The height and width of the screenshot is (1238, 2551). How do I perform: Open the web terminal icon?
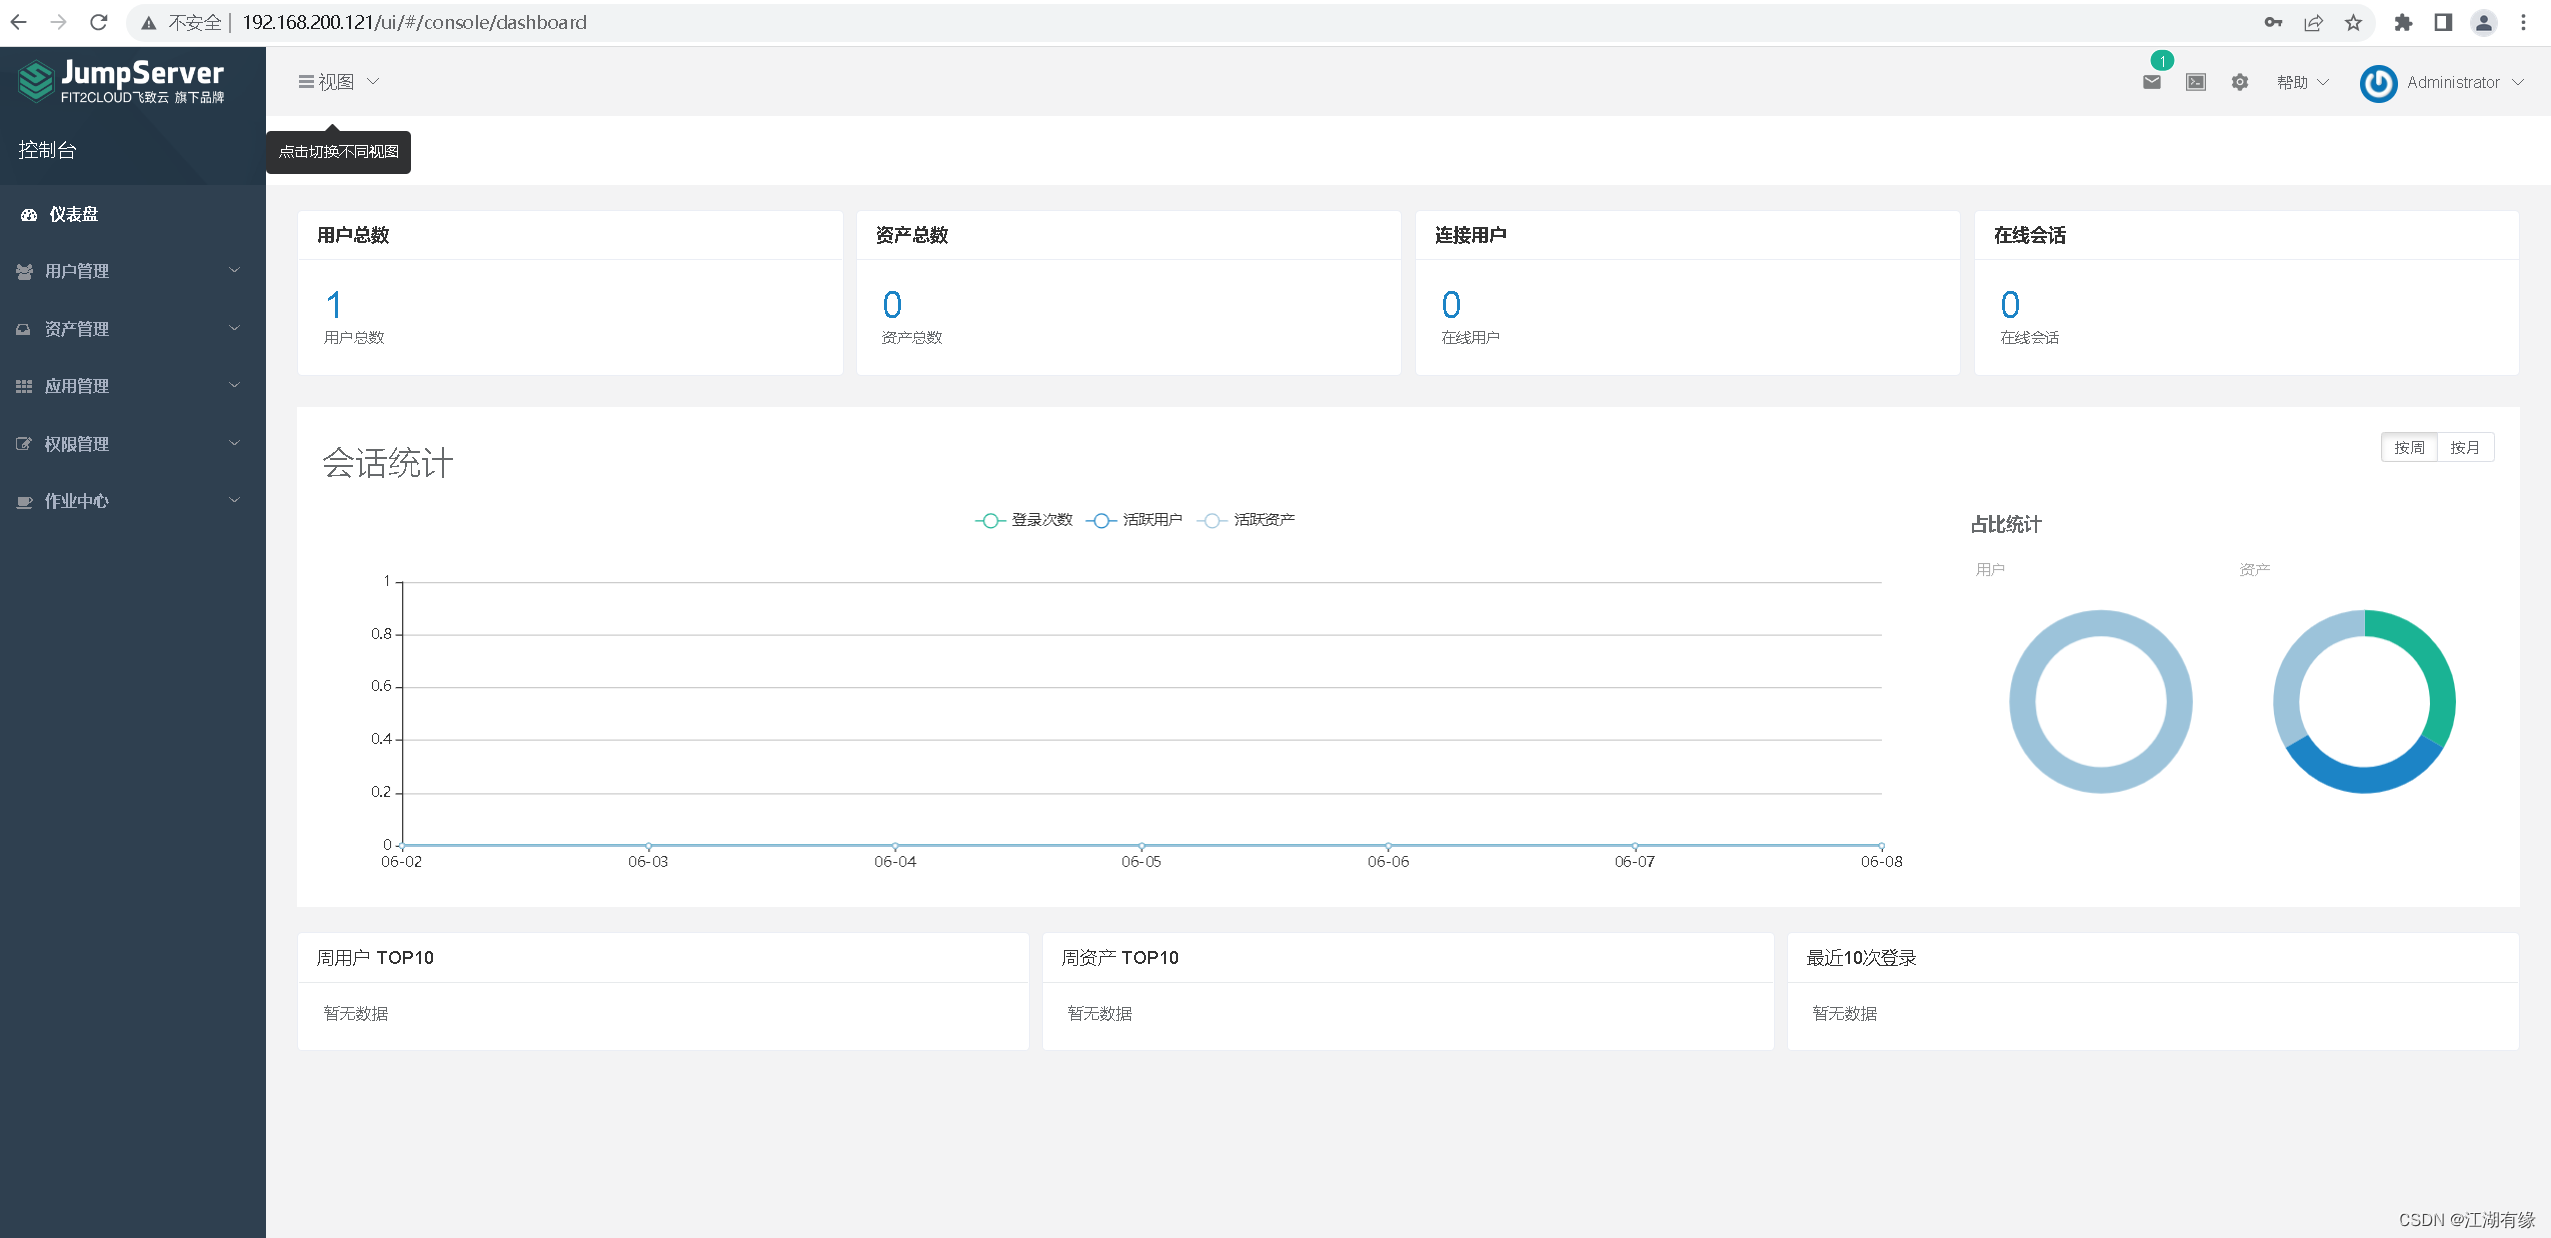2195,82
